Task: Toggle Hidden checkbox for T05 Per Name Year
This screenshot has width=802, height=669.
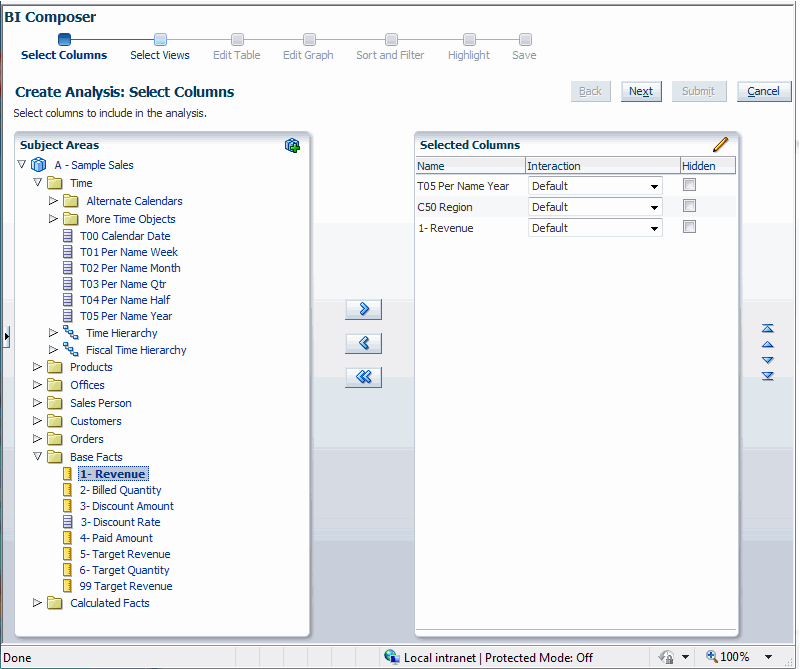Action: [x=689, y=186]
